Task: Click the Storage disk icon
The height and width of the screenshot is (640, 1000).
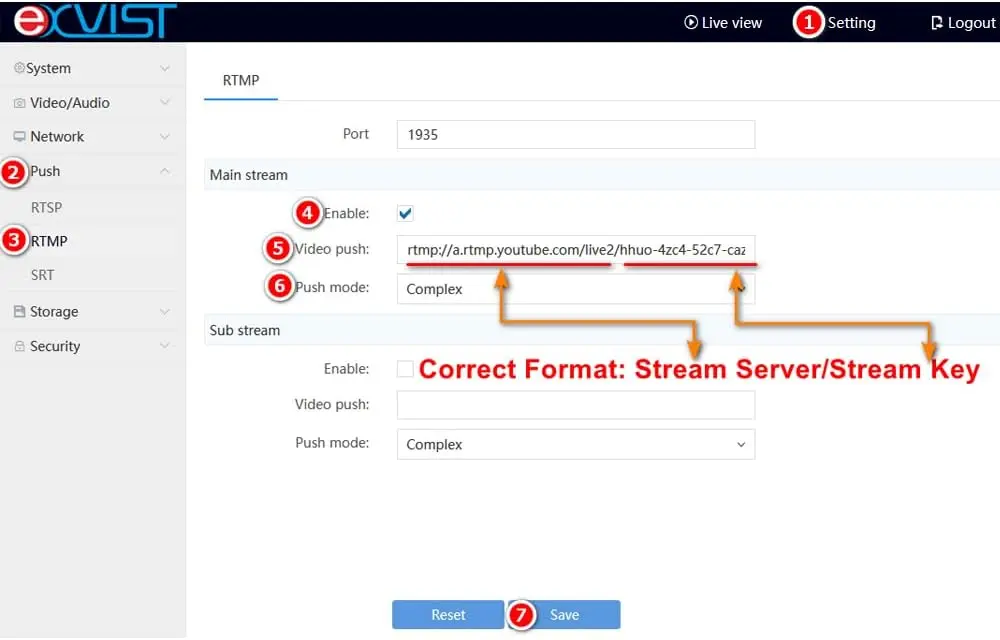Action: pos(19,312)
